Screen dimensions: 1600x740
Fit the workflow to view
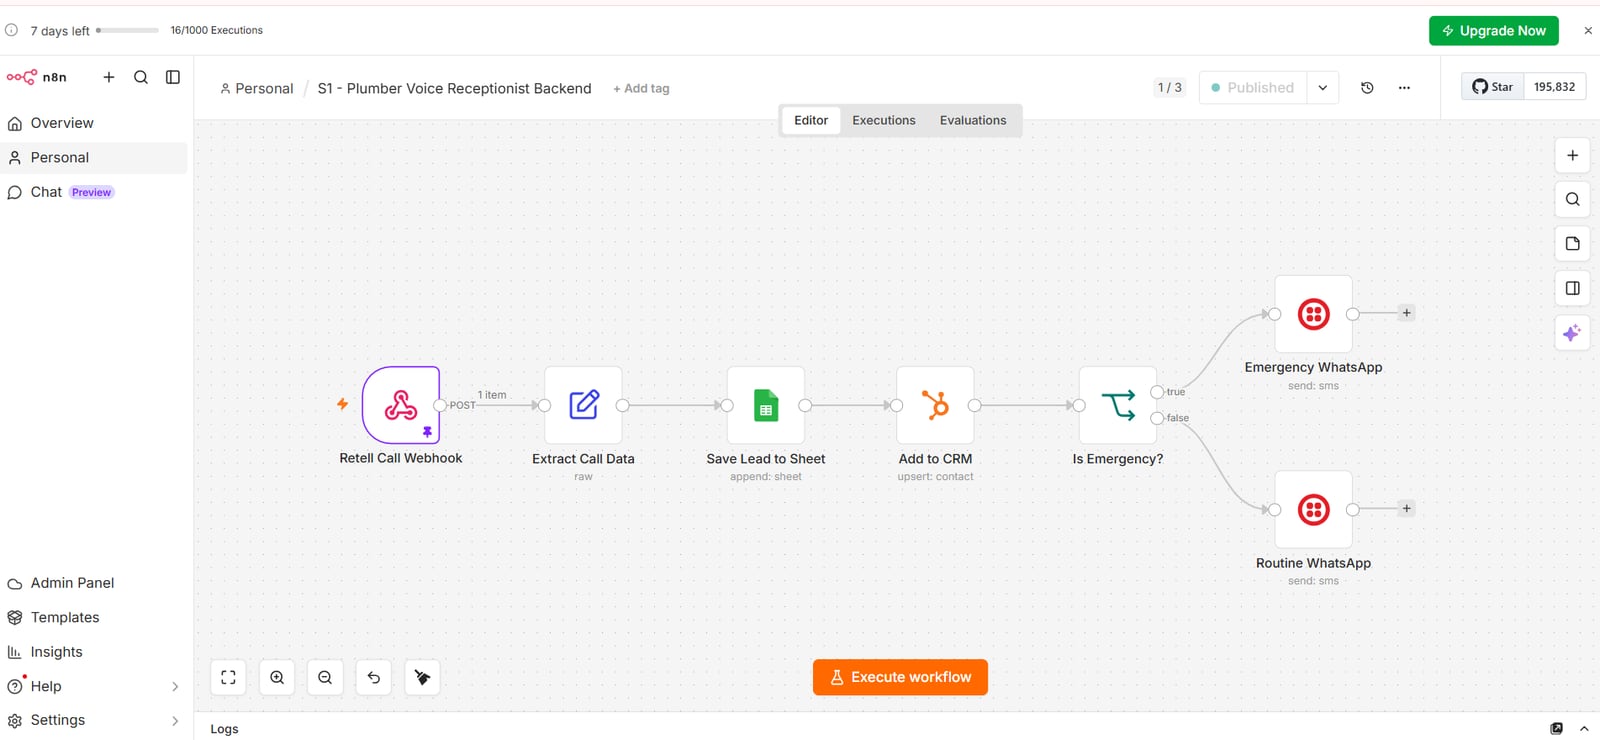[228, 677]
